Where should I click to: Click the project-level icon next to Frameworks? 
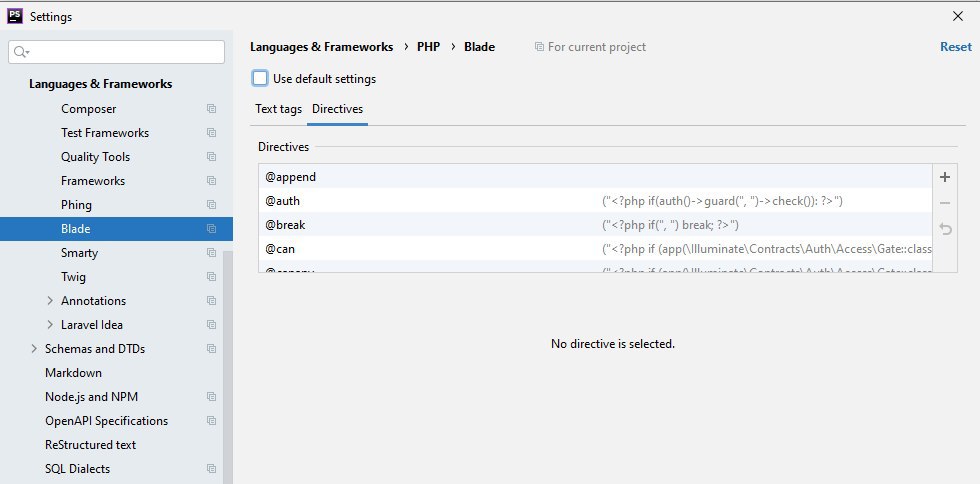[211, 181]
